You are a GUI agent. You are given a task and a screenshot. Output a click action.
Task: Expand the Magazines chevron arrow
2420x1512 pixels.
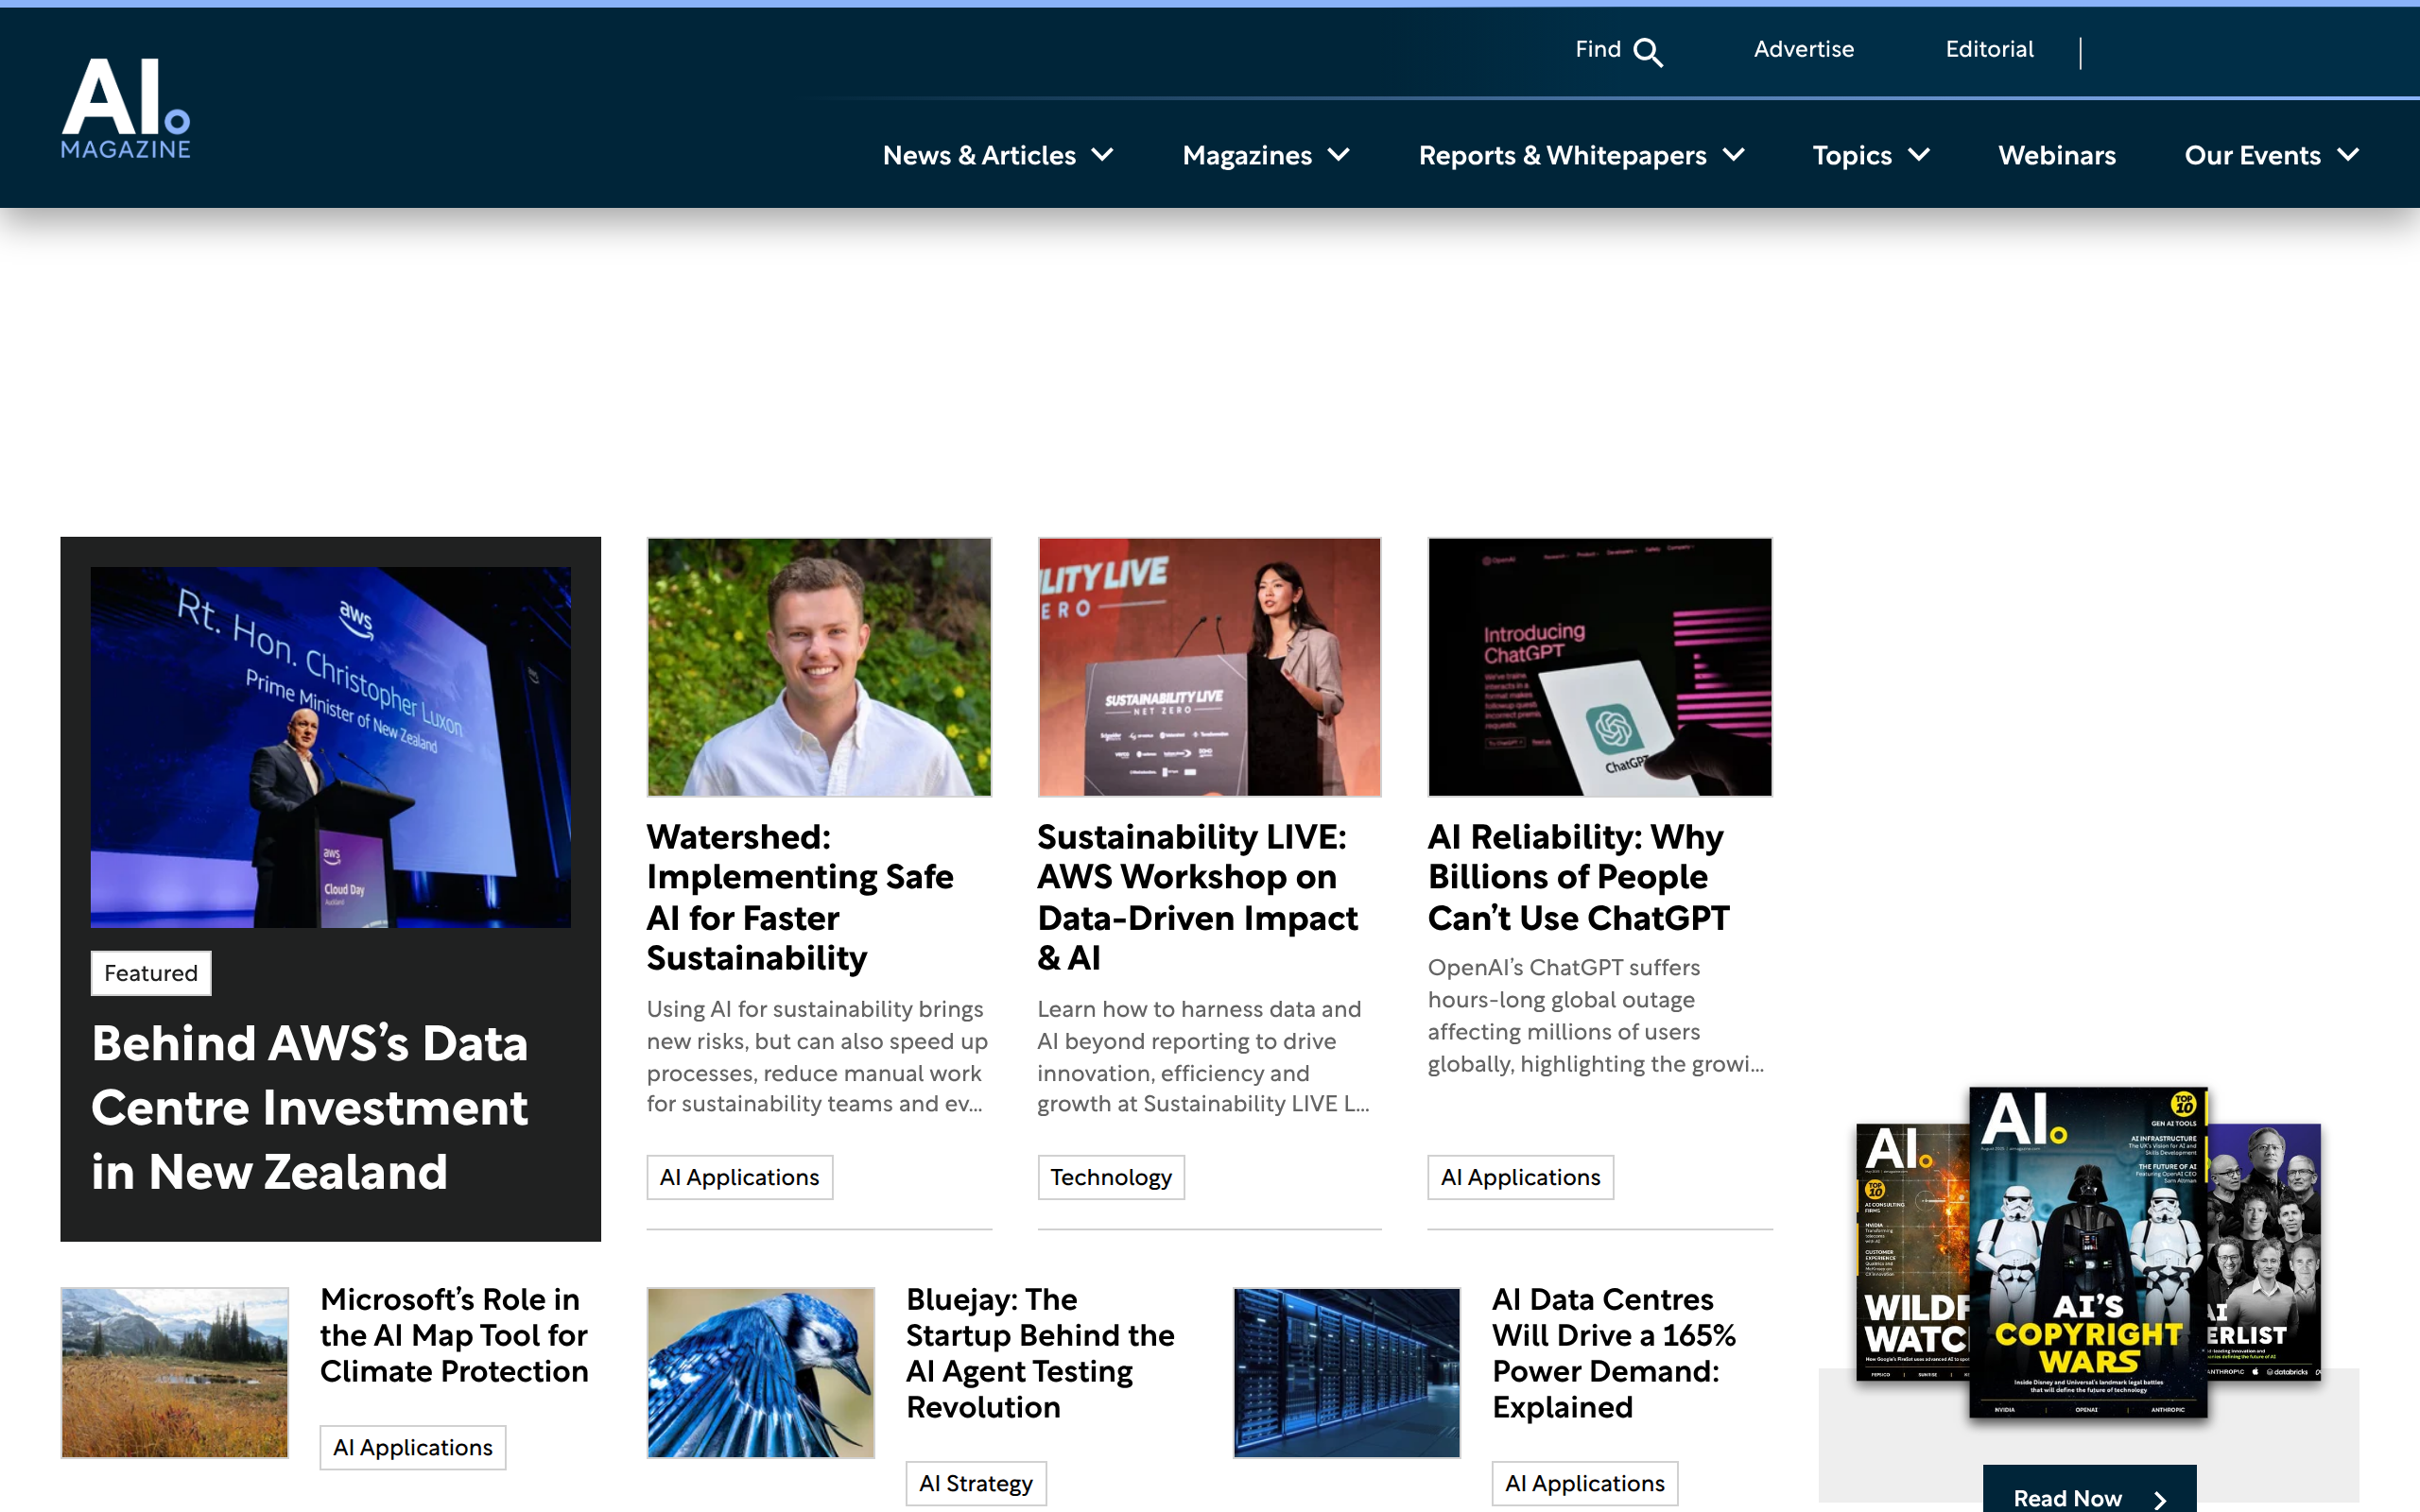(x=1339, y=155)
